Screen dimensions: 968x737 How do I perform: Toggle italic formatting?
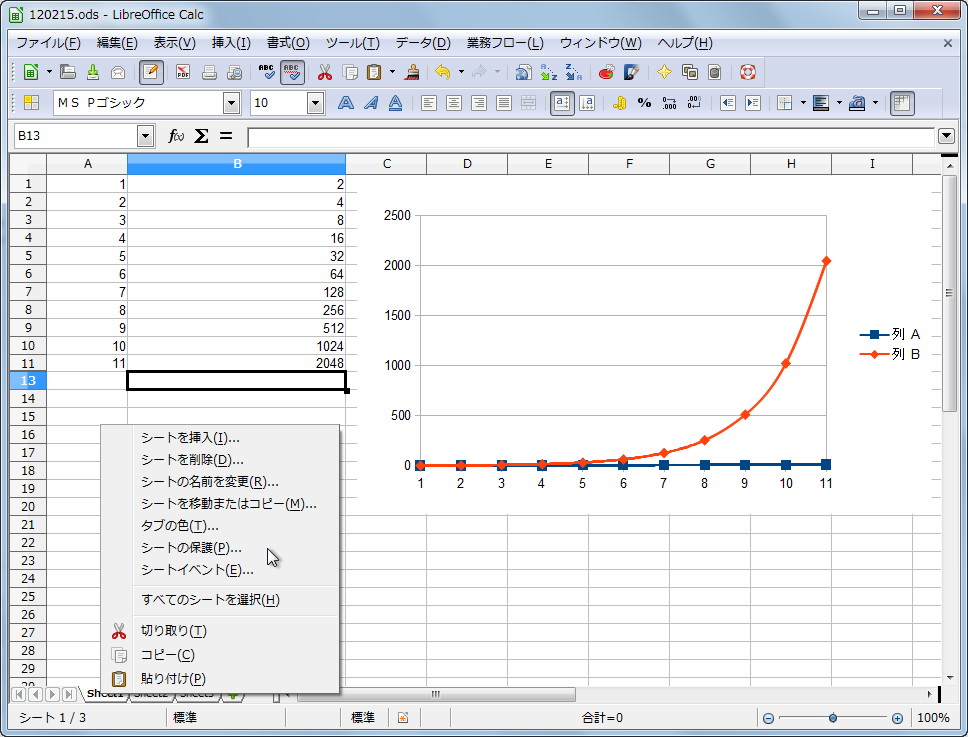pyautogui.click(x=370, y=102)
